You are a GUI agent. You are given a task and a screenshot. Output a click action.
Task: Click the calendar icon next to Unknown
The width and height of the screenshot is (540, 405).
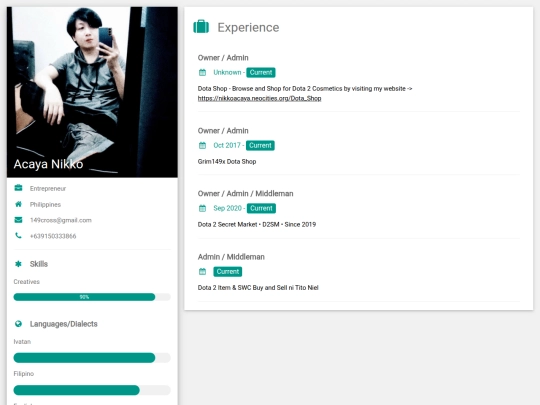202,73
